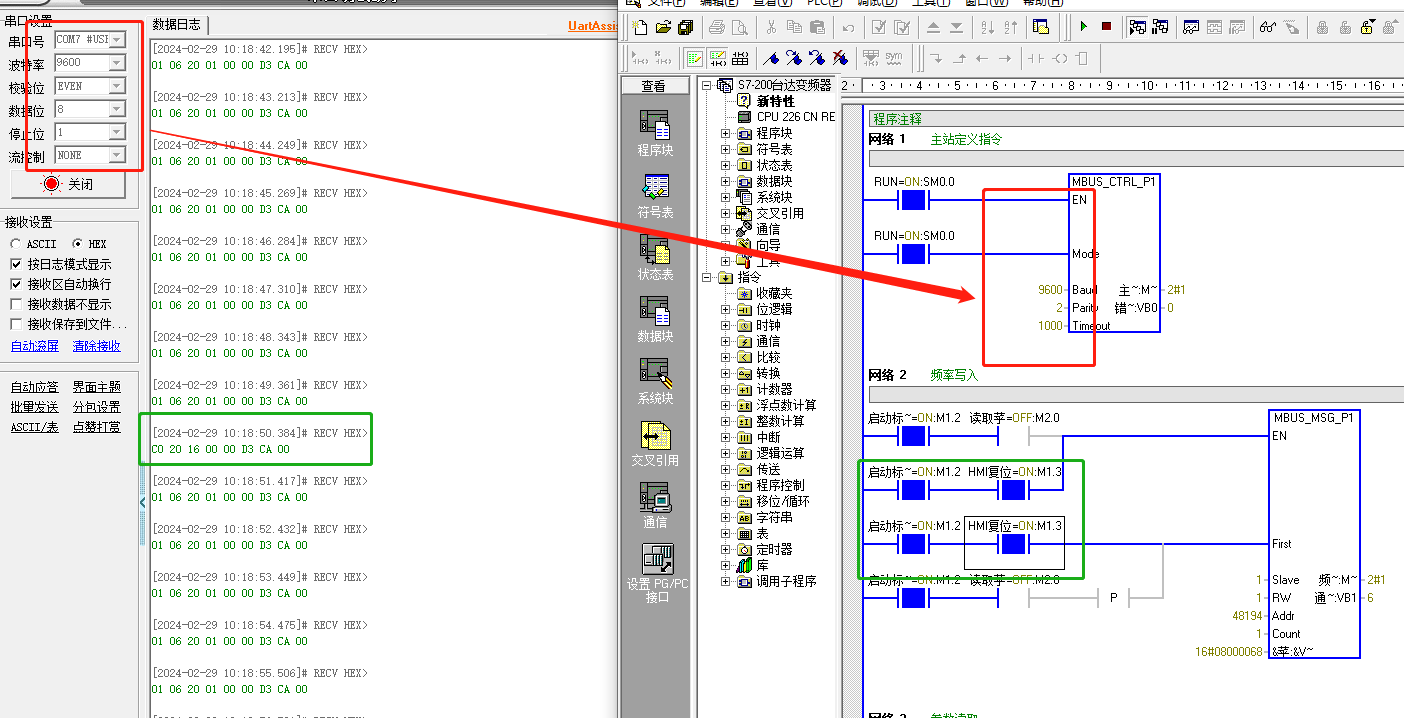
Task: Uncheck 按日志模式显示 checkbox
Action: pyautogui.click(x=16, y=264)
